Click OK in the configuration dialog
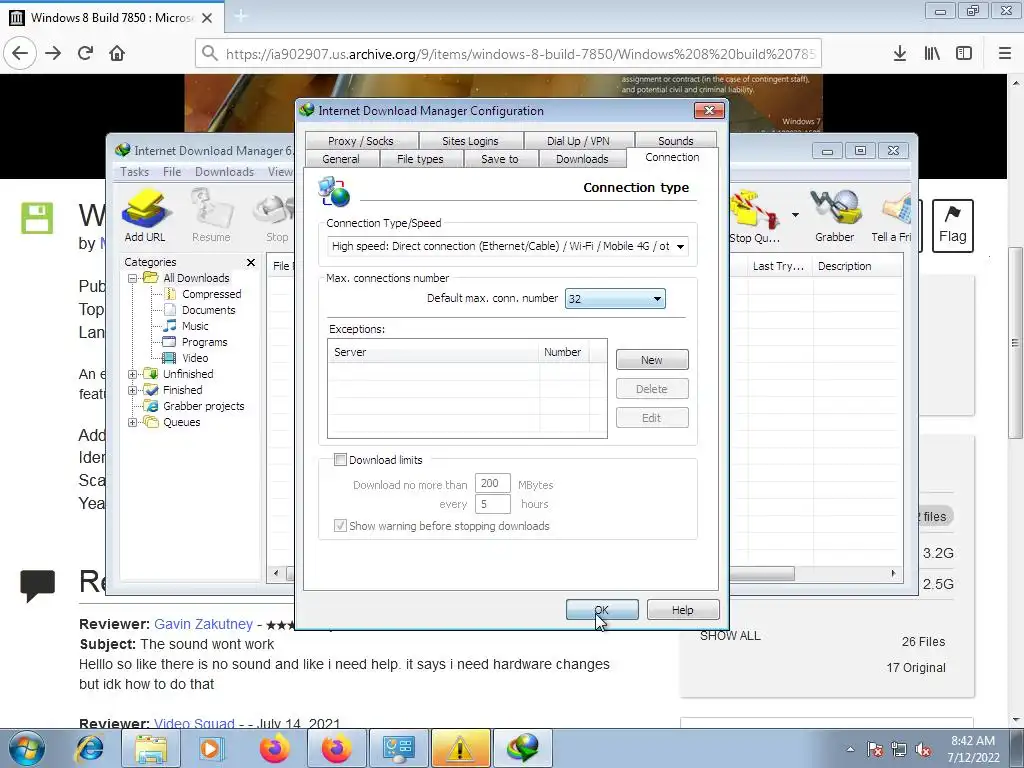 click(x=602, y=610)
